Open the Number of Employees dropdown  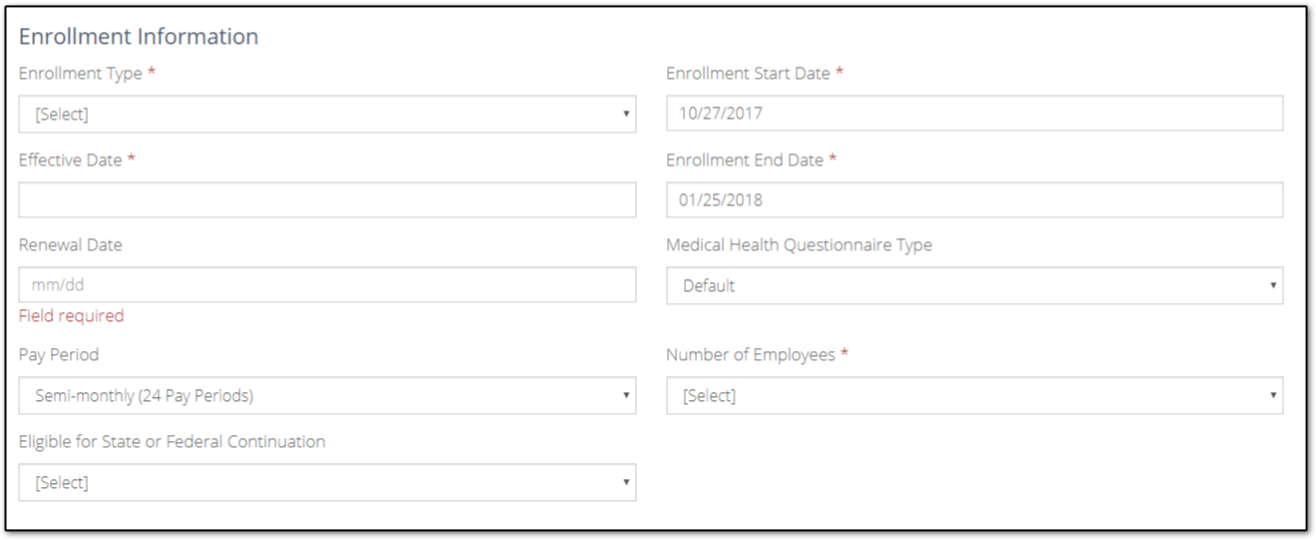coord(974,395)
